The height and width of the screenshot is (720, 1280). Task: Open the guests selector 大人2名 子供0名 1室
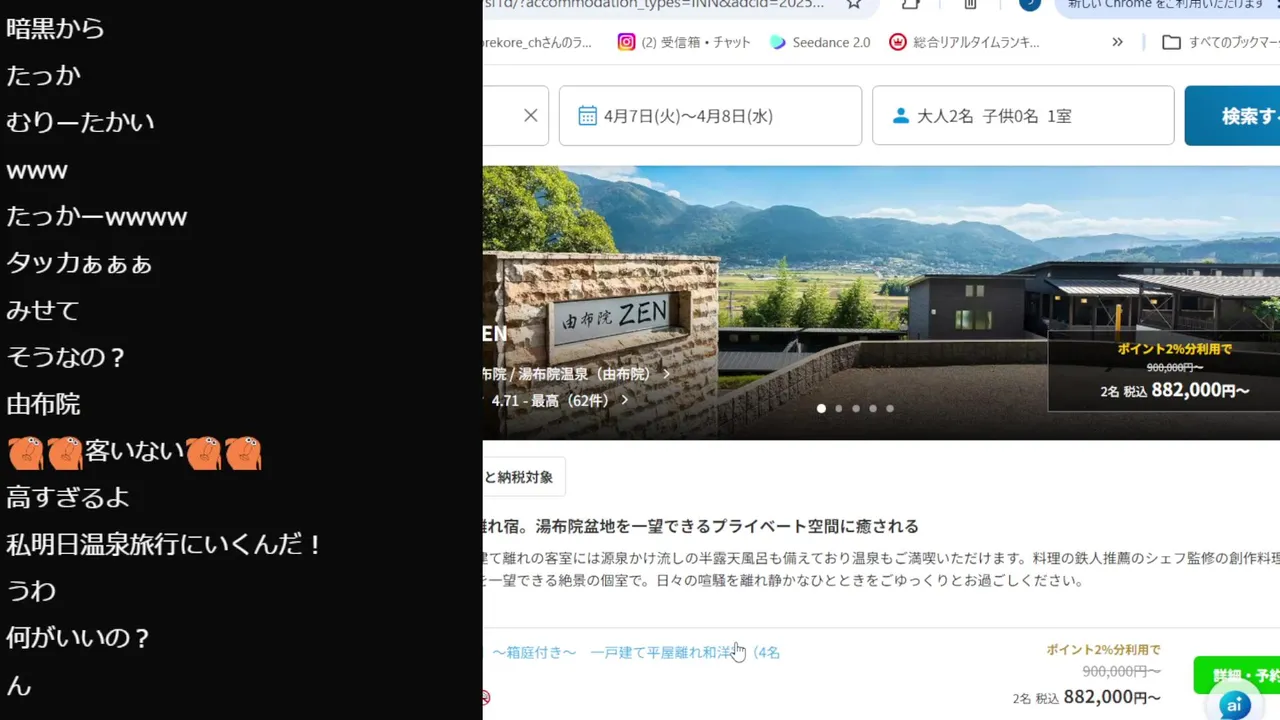(1023, 116)
